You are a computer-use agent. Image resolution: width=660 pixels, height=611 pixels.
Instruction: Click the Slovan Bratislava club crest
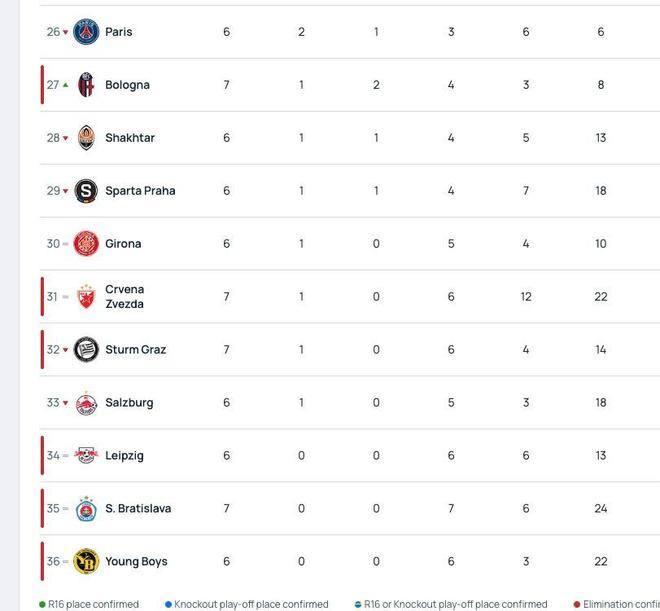[x=86, y=508]
